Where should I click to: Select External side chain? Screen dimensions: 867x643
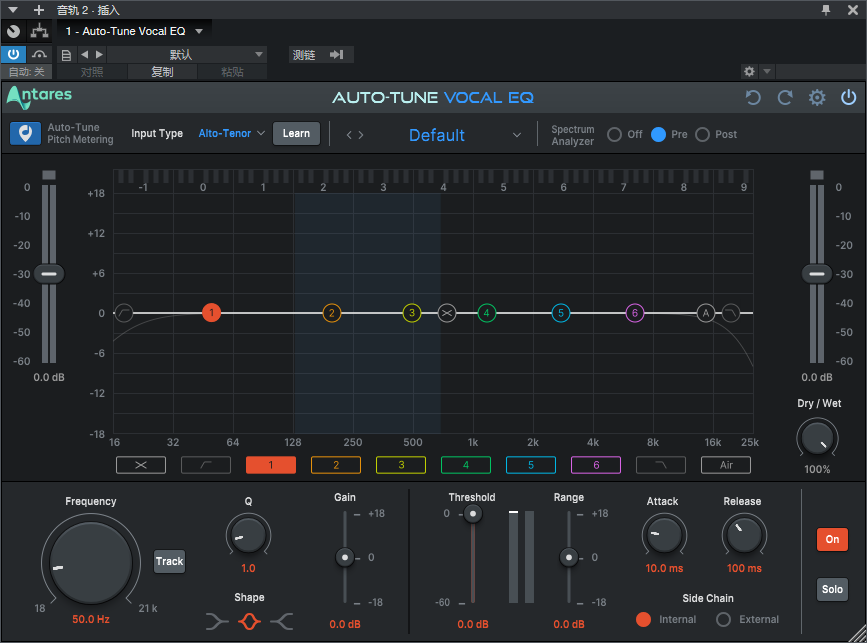coord(723,619)
